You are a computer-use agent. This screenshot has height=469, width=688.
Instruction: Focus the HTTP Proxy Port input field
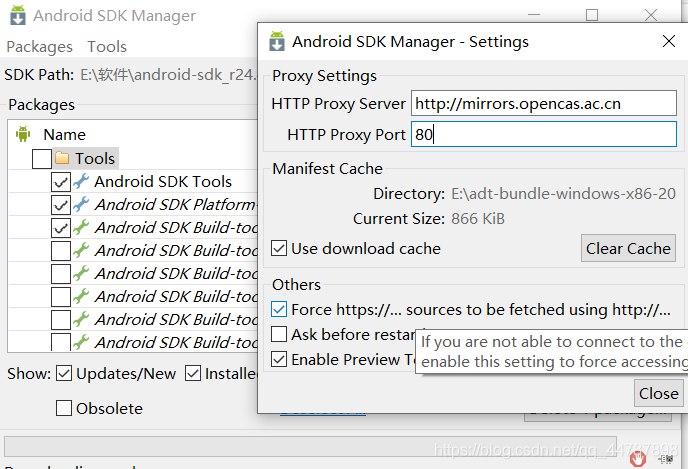point(544,134)
